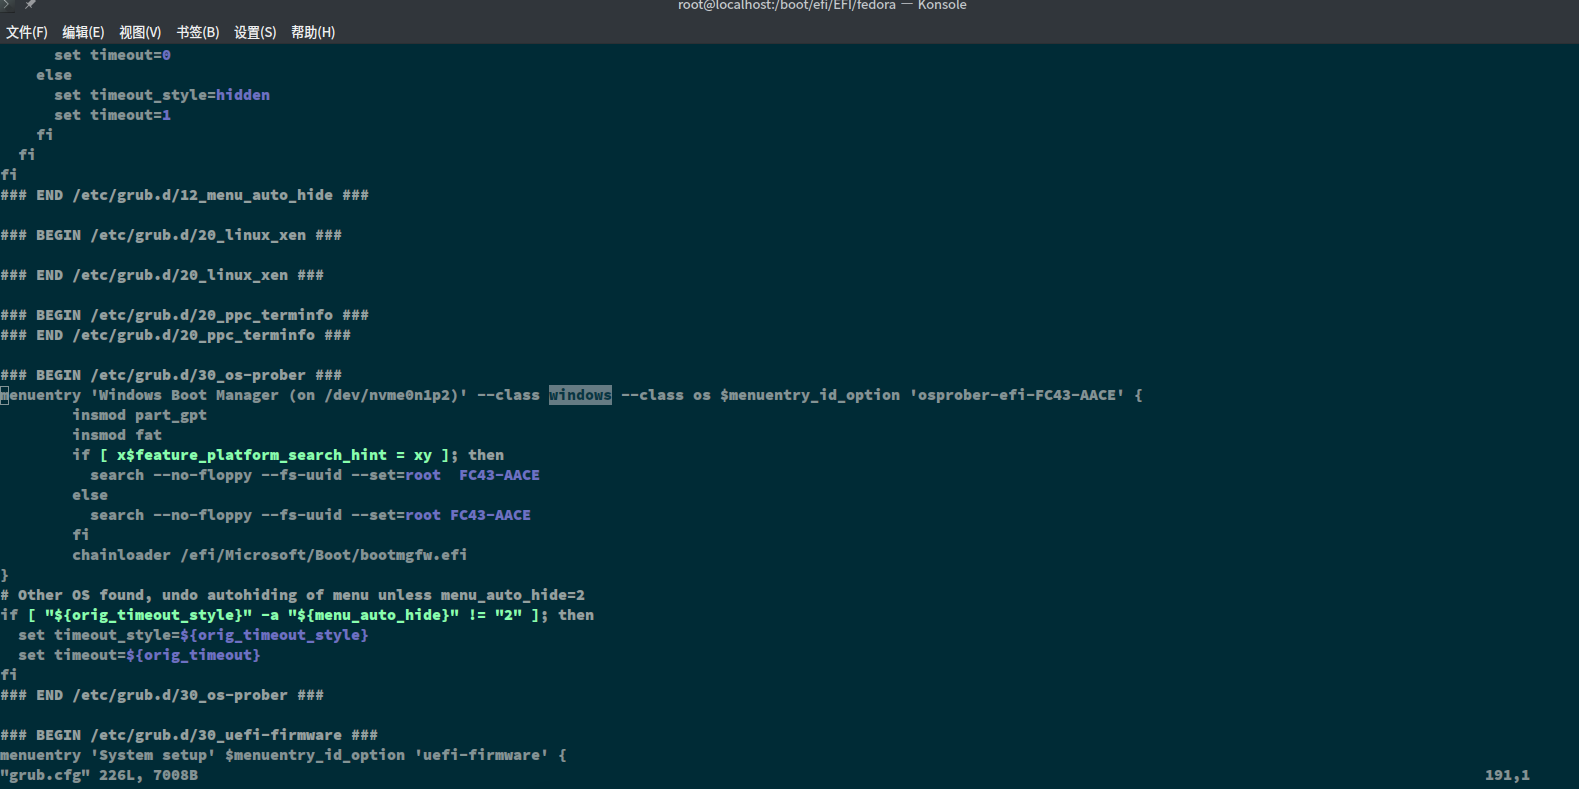Click the menuentry 'System setup' line

pyautogui.click(x=284, y=755)
